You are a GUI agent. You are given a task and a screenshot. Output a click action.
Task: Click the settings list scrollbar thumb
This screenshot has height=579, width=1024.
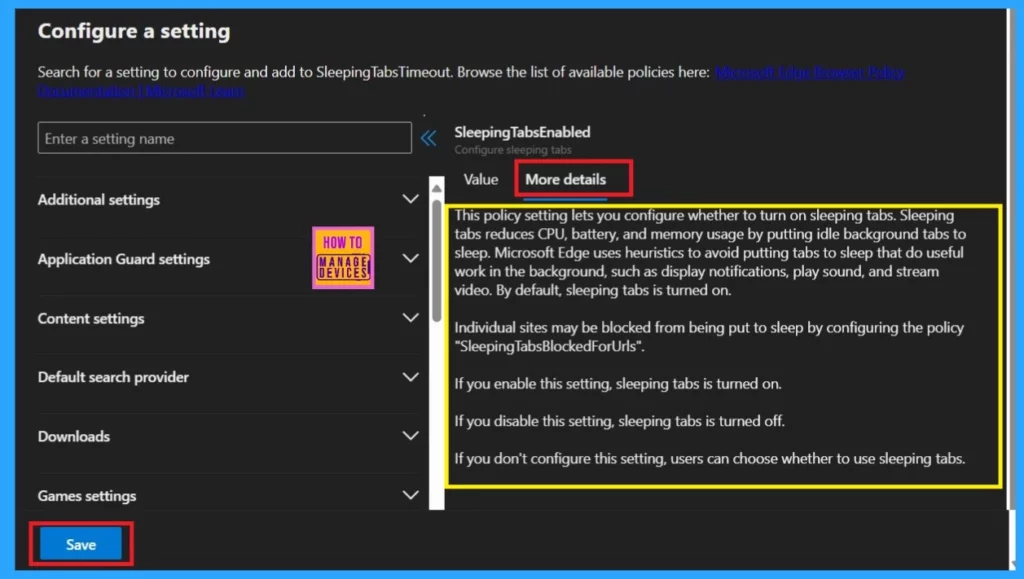tap(436, 260)
